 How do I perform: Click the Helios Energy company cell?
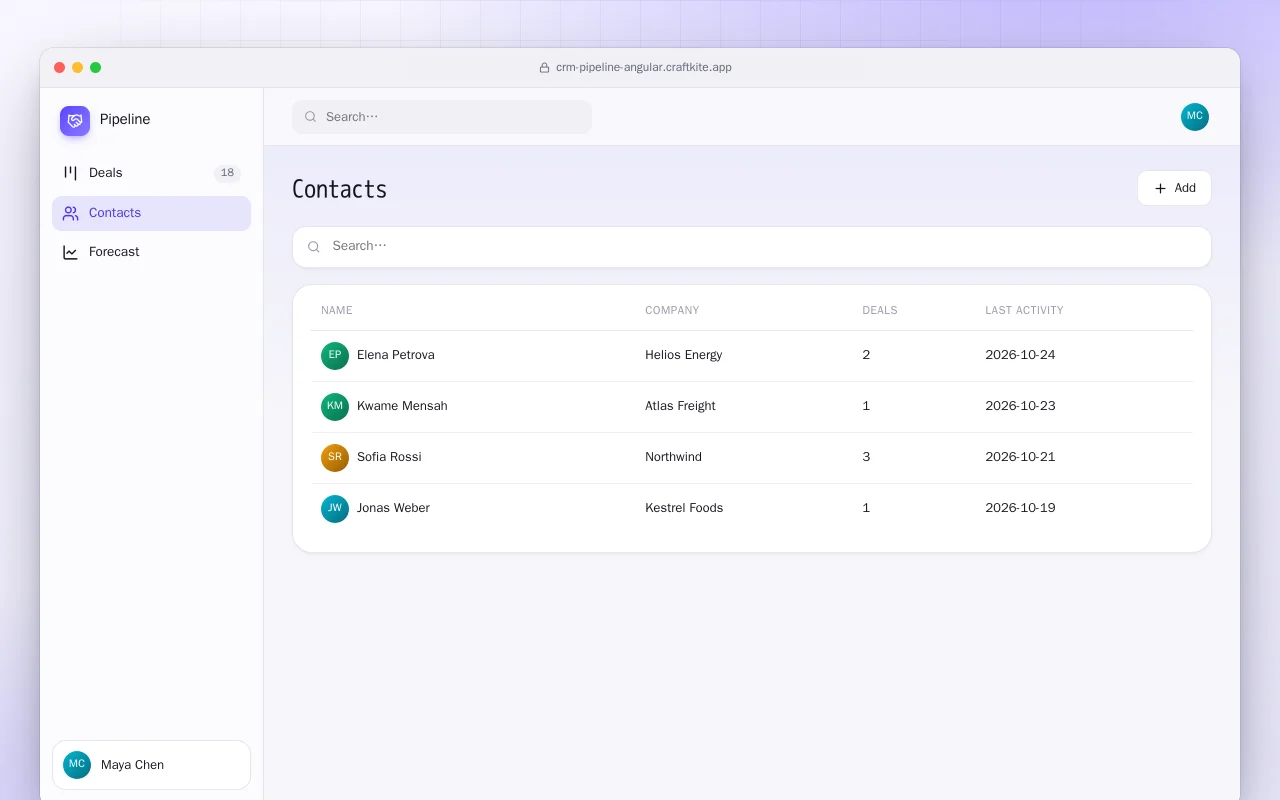coord(684,355)
